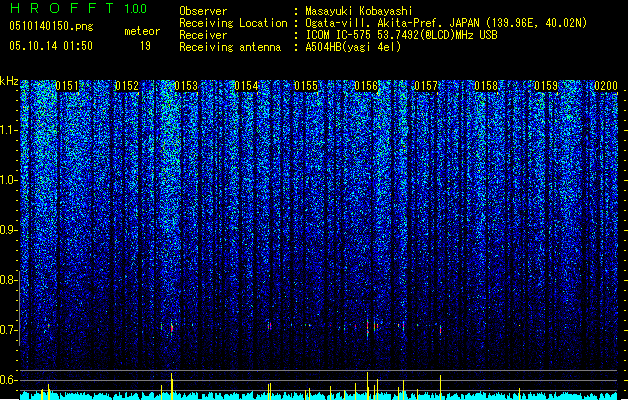Image resolution: width=629 pixels, height=400 pixels.
Task: Click the 1.0 frequency axis label
Action: coord(9,180)
